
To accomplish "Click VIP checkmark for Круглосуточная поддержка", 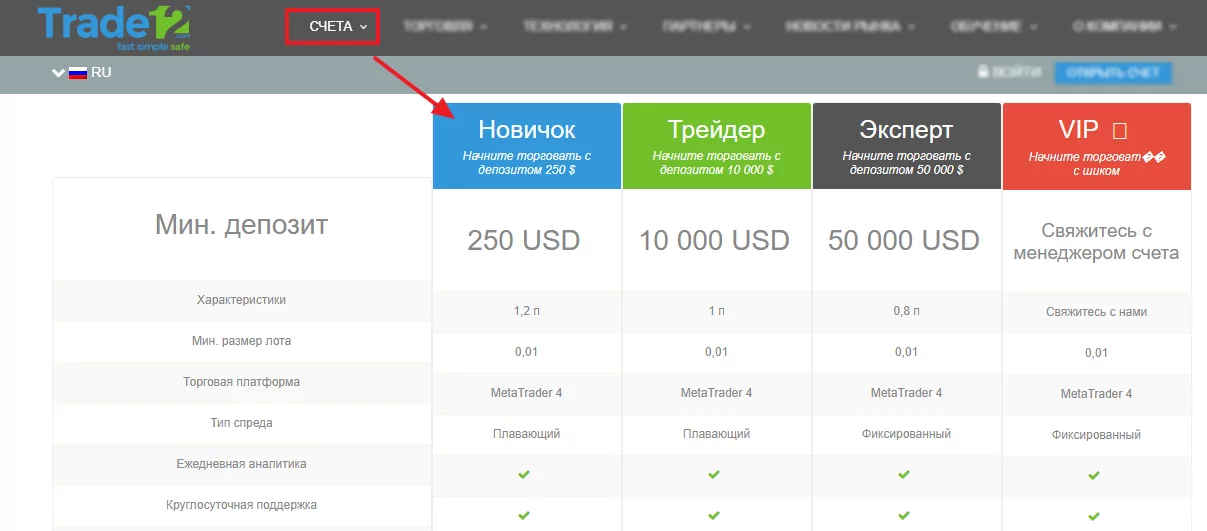I will click(x=1094, y=516).
